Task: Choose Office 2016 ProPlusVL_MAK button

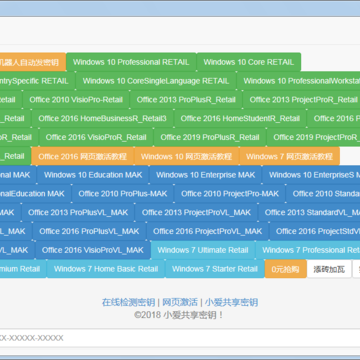Action: point(89,231)
